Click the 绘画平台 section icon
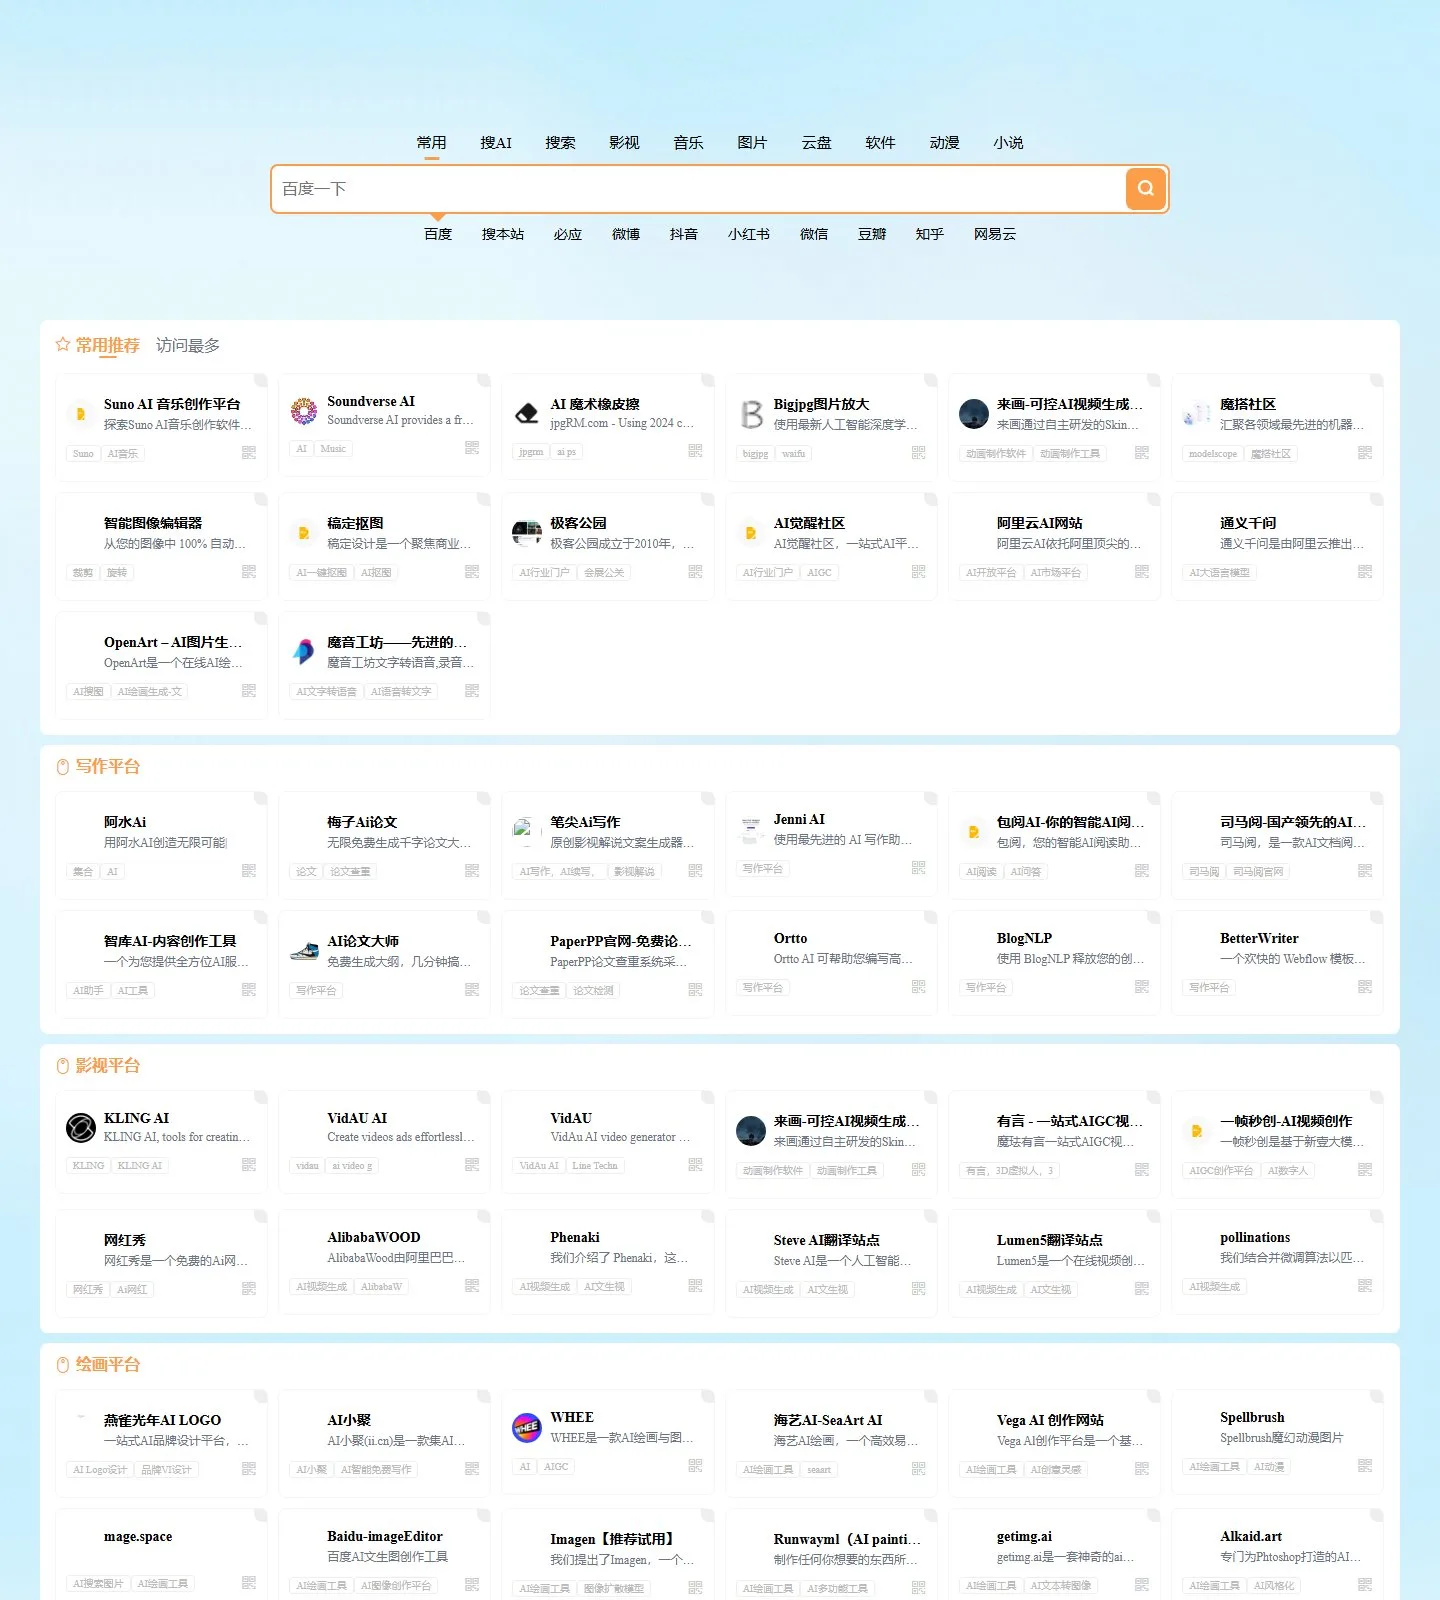The width and height of the screenshot is (1440, 1600). point(63,1365)
